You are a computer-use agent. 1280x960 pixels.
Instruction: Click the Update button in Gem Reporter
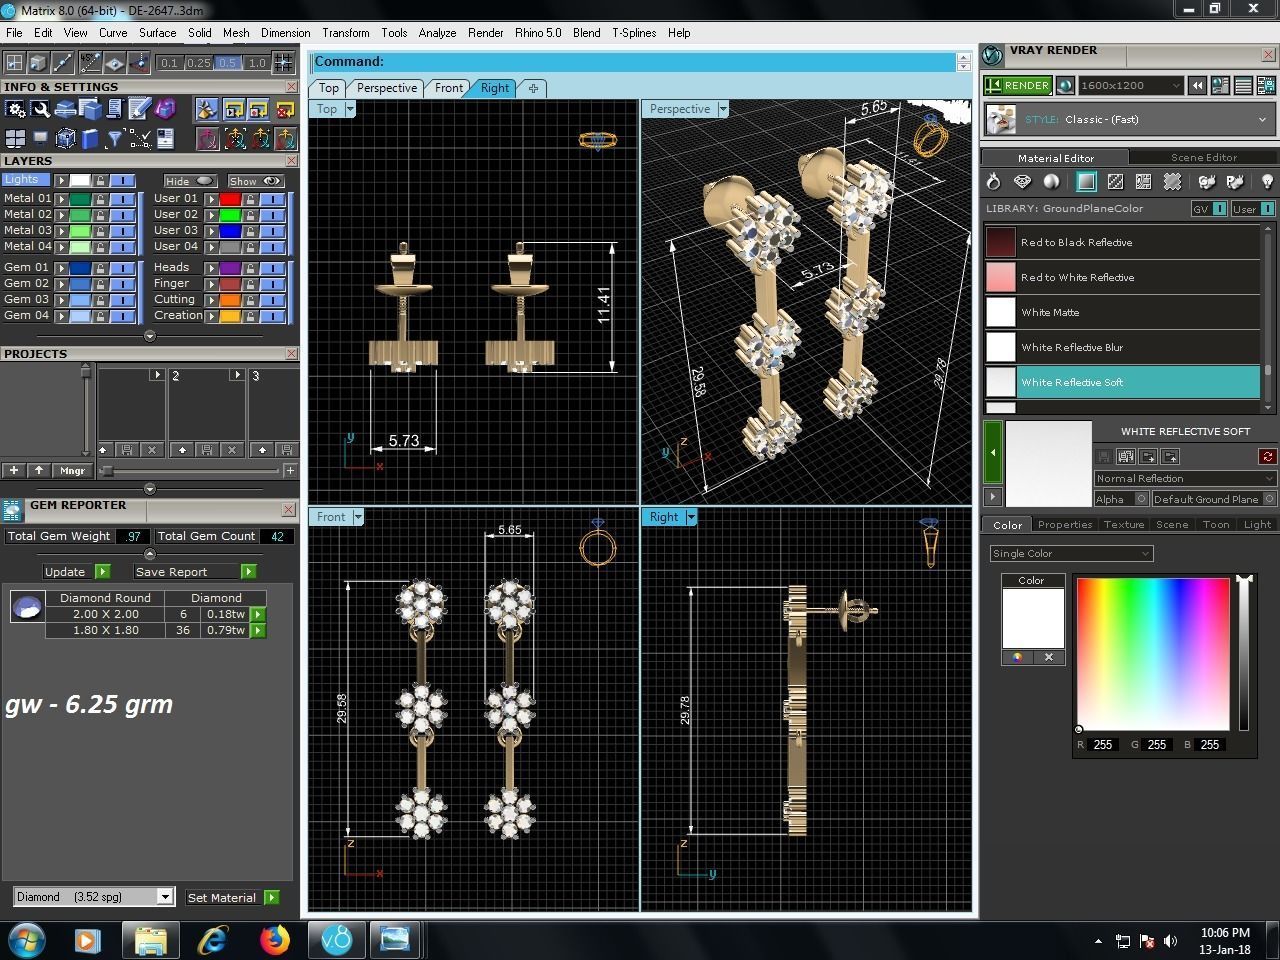coord(76,572)
